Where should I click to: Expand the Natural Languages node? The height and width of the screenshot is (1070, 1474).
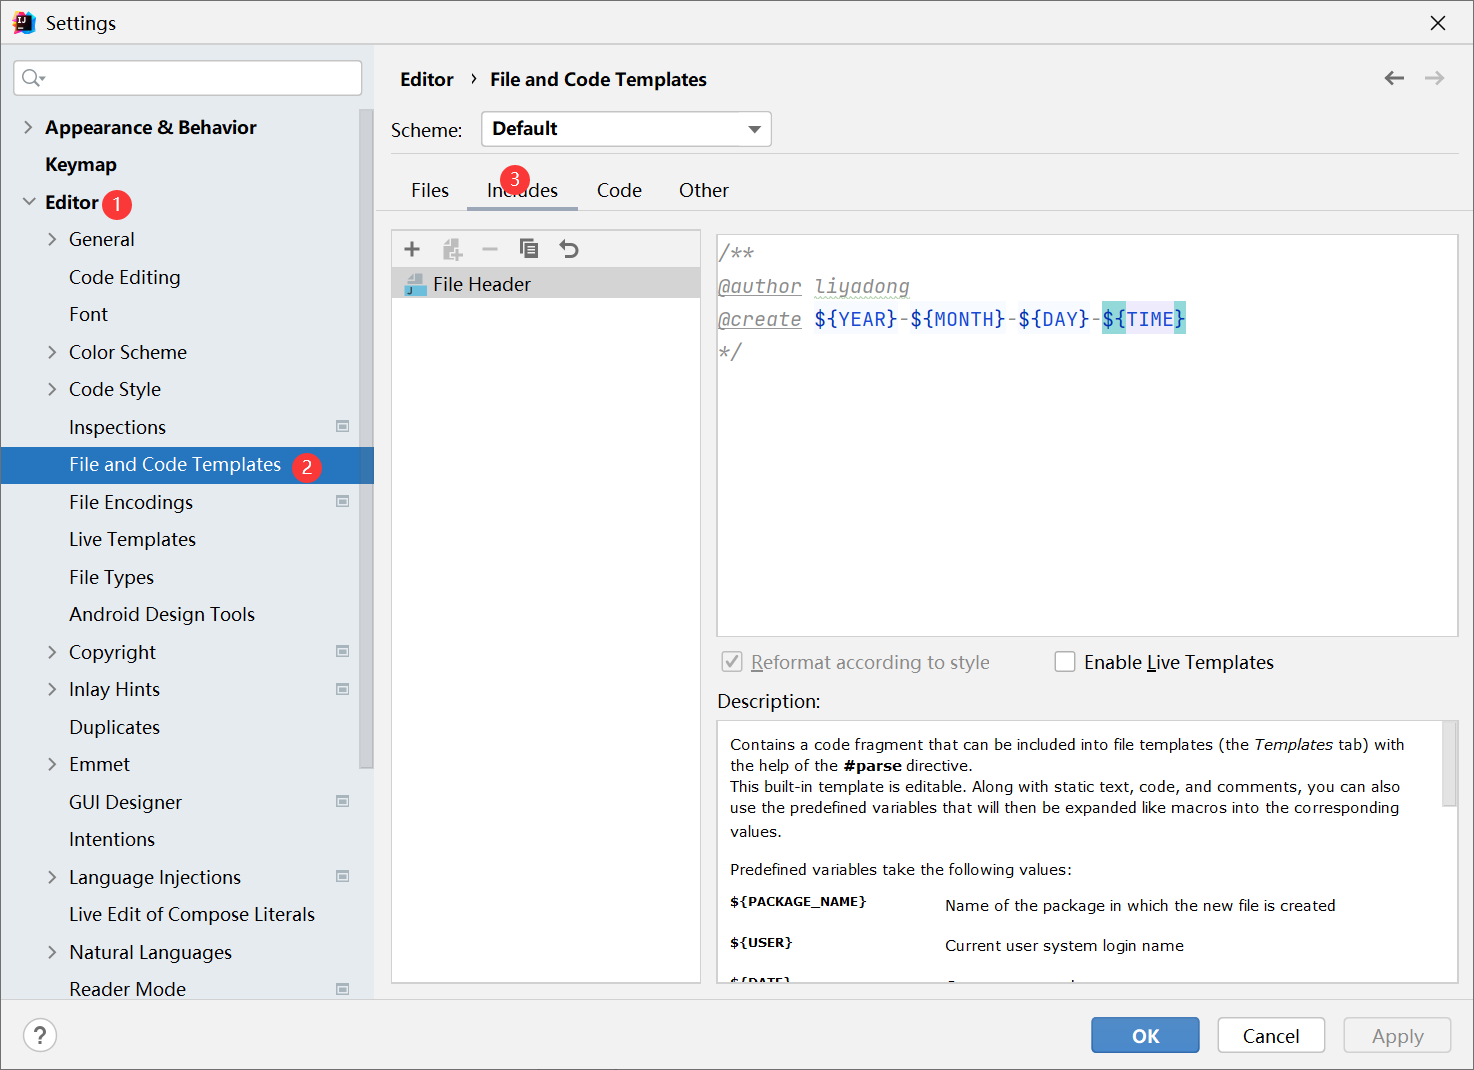tap(52, 952)
